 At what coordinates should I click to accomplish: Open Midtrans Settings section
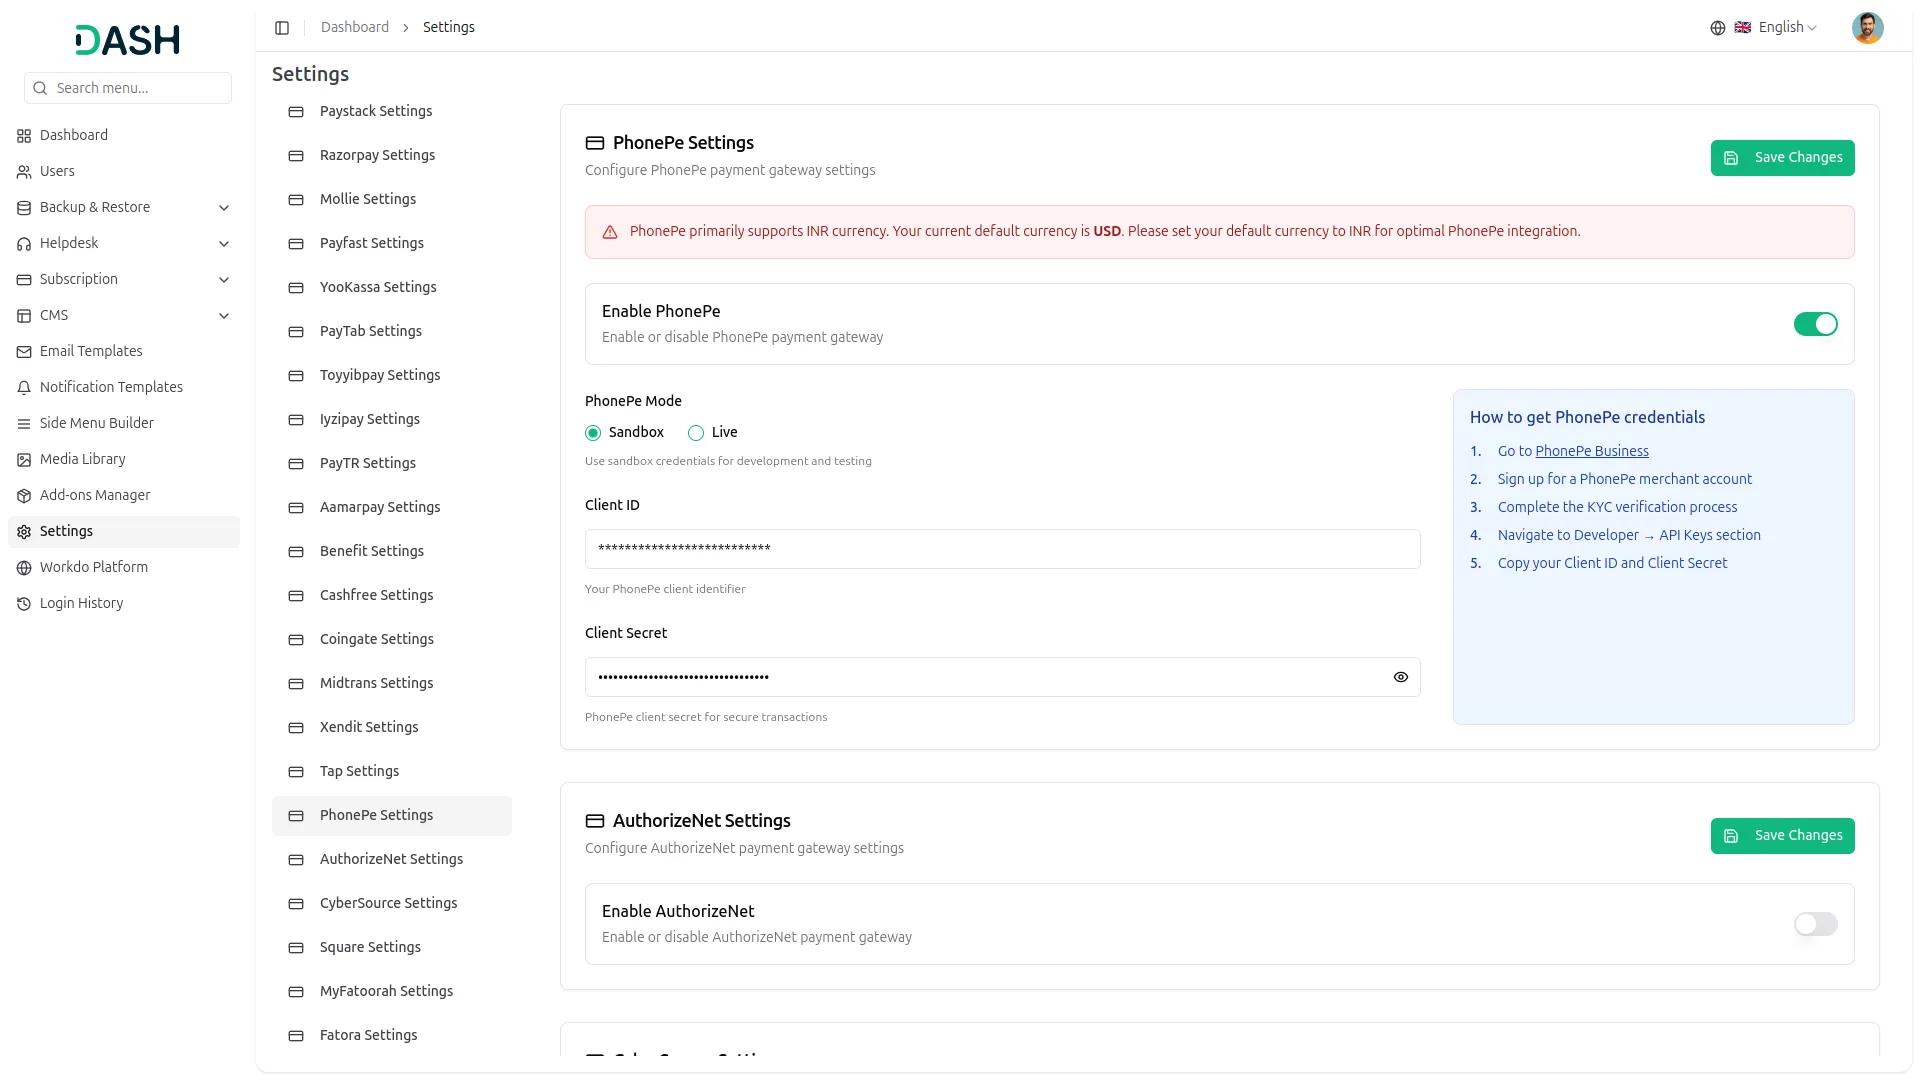pyautogui.click(x=392, y=684)
